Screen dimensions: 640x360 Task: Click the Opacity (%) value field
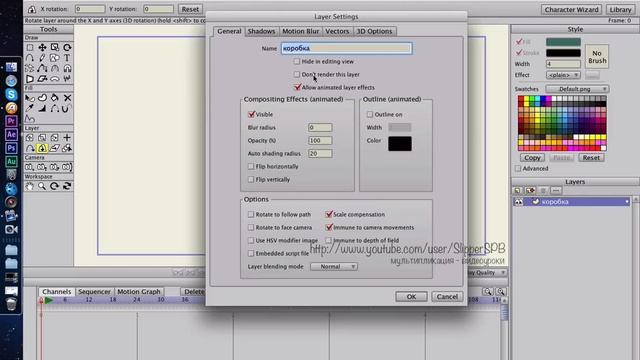click(x=320, y=140)
